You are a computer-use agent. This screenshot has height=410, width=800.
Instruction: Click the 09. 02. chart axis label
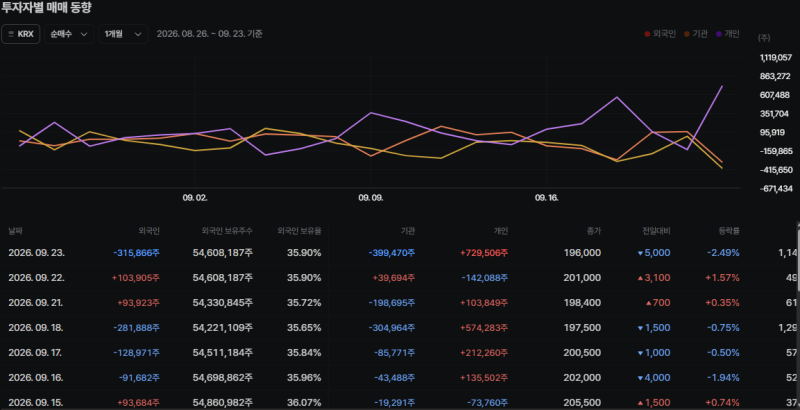(195, 198)
